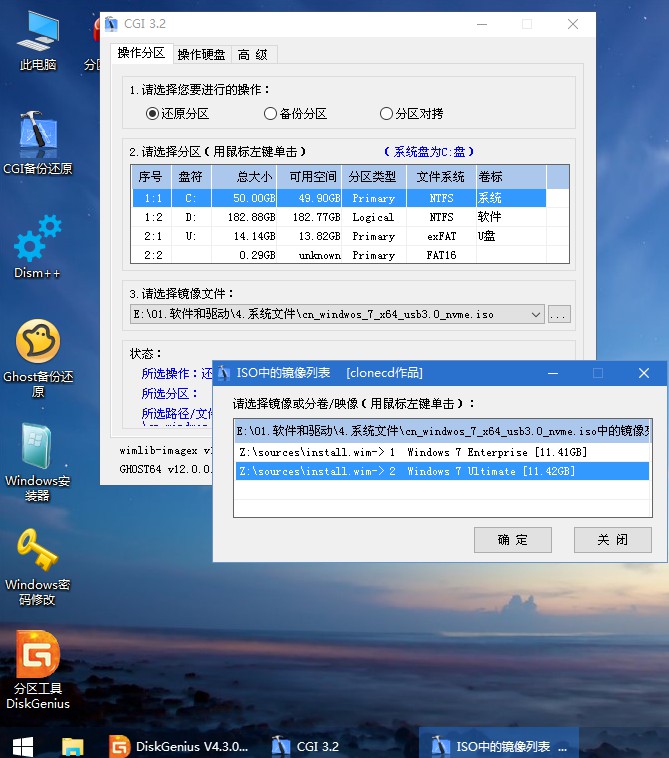Viewport: 669px width, 758px height.
Task: Select the 备份分区 radio option
Action: pos(295,114)
